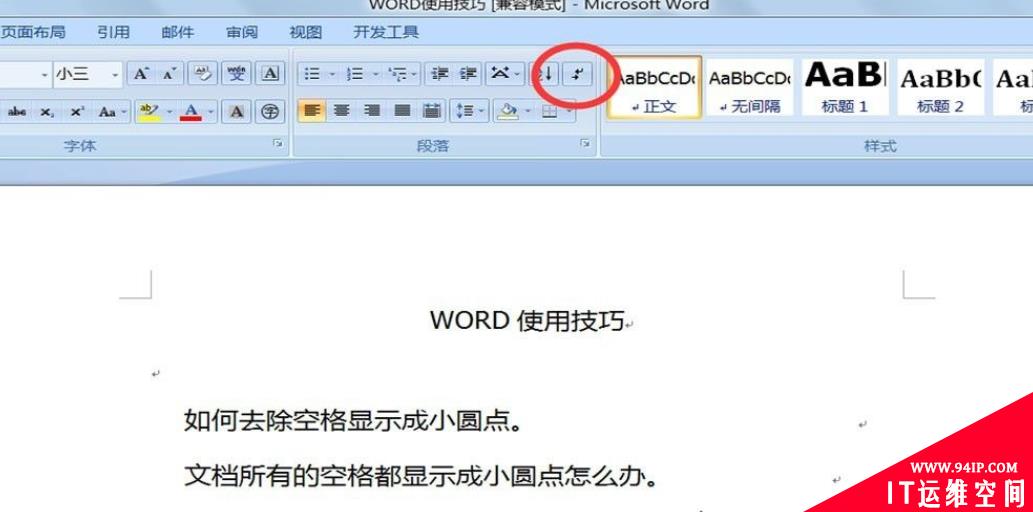Open the 字体 font dialog launcher
Image resolution: width=1033 pixels, height=512 pixels.
pos(278,143)
